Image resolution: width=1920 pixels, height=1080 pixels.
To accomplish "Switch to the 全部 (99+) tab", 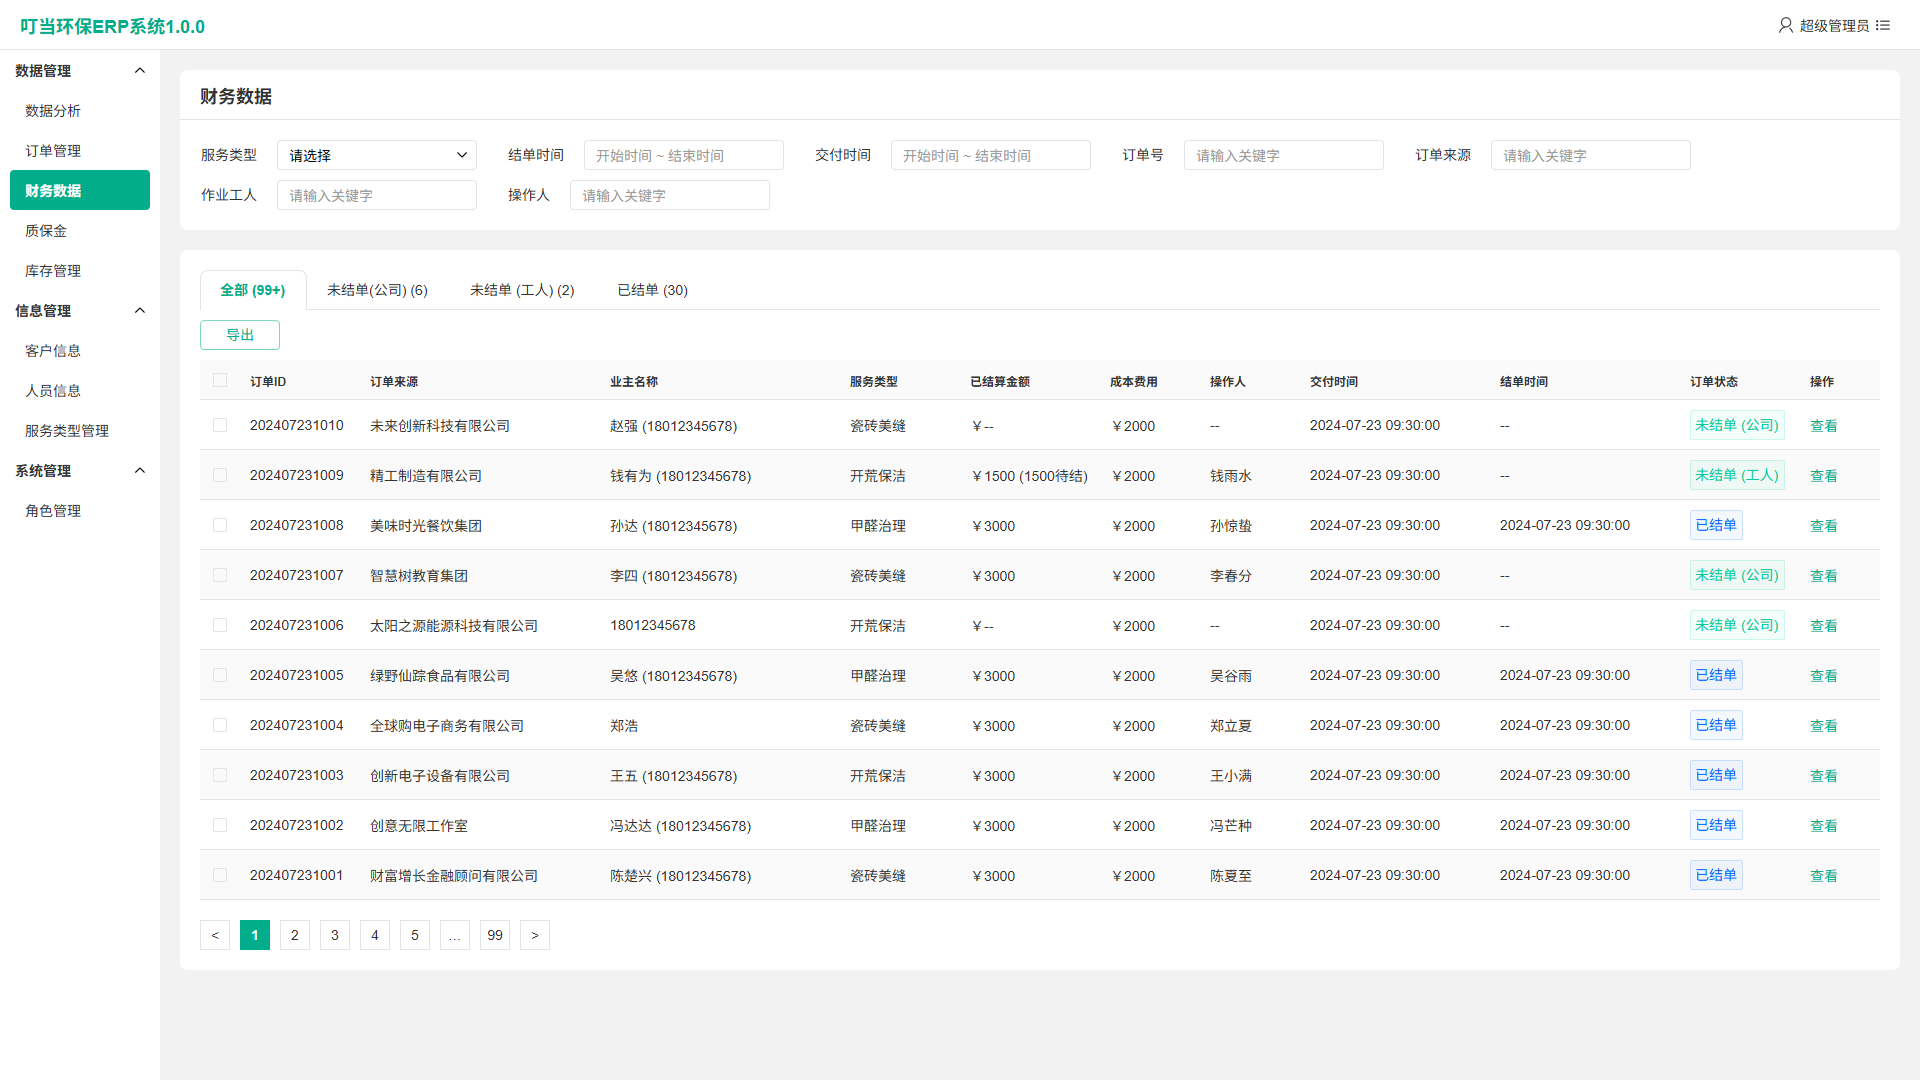I will [253, 290].
